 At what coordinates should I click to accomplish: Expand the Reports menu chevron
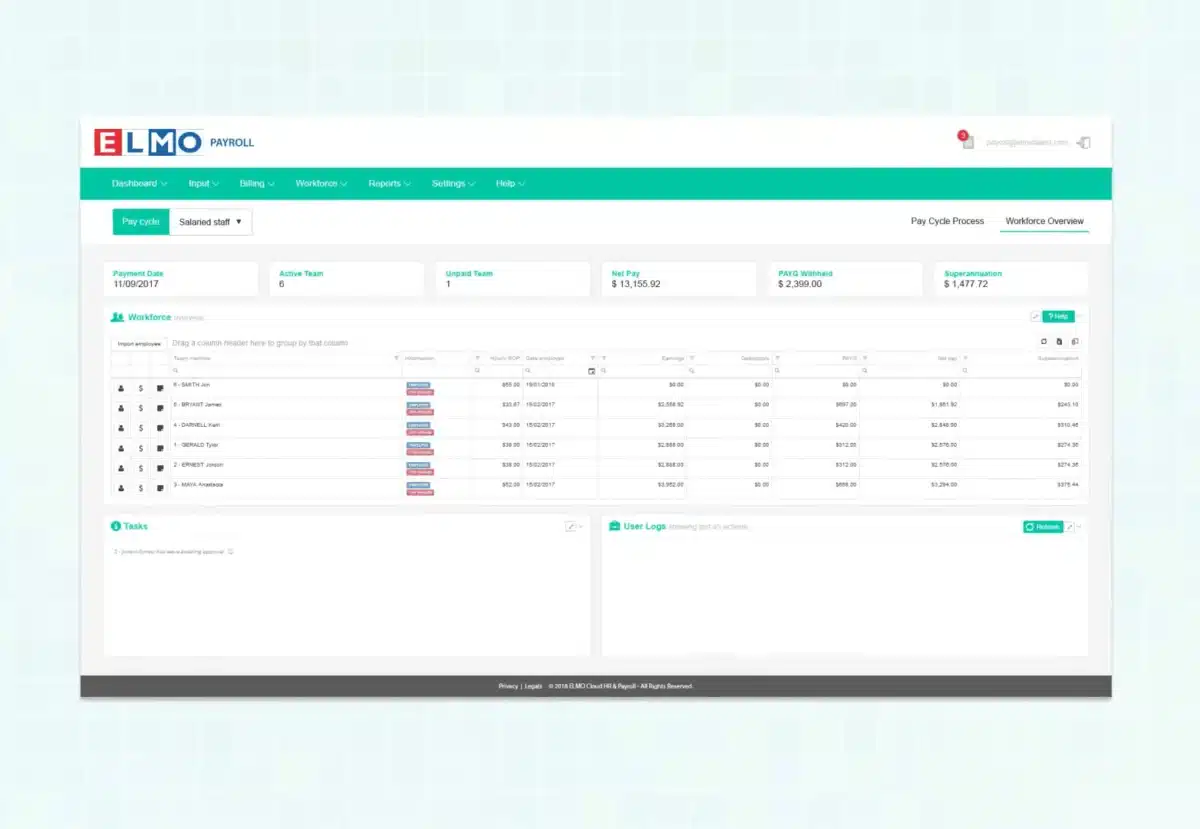coord(406,183)
